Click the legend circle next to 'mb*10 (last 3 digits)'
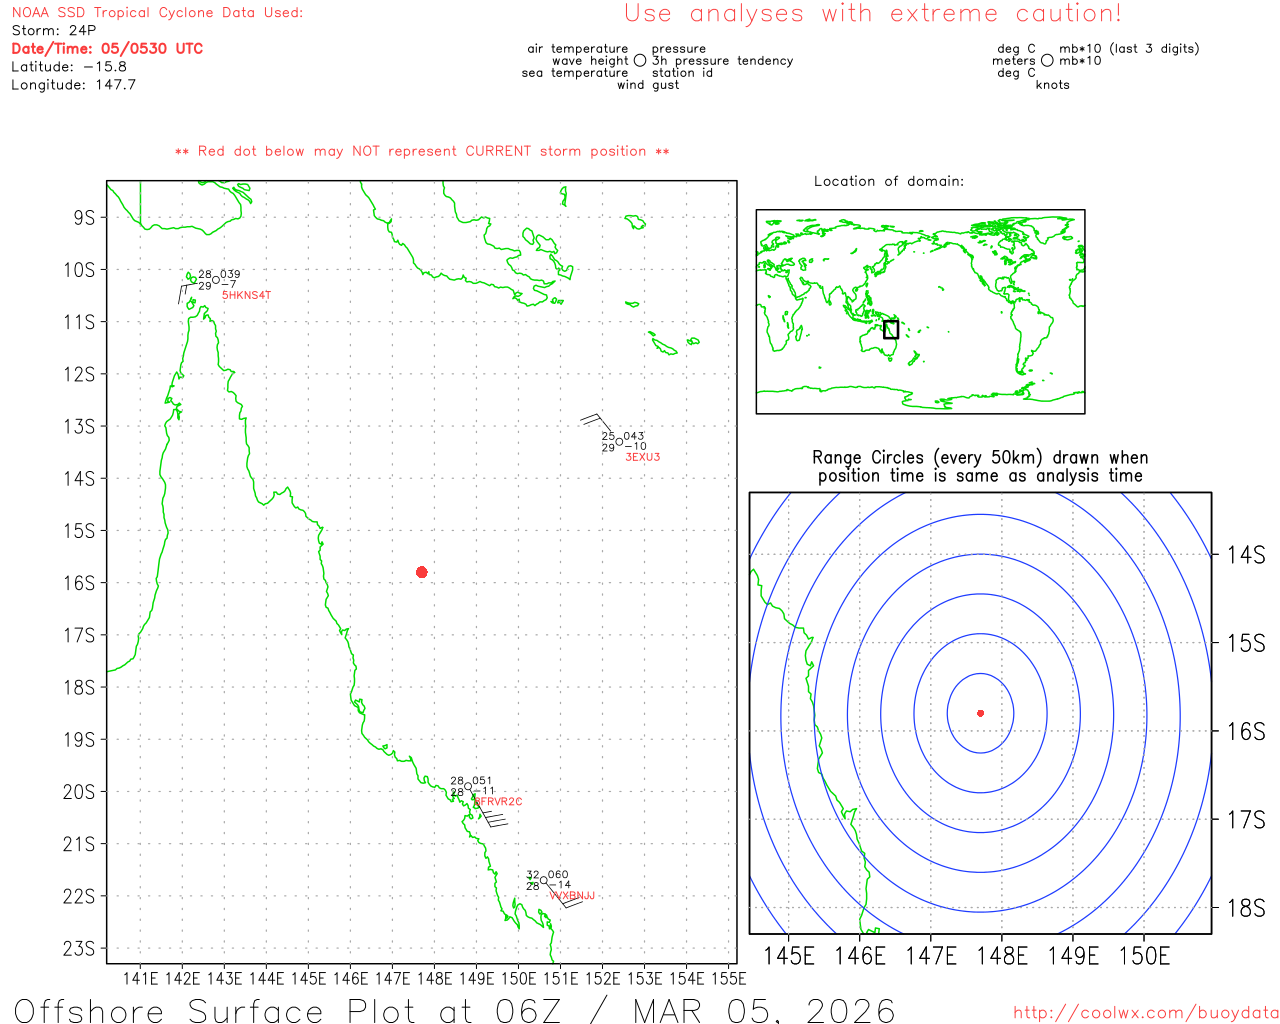The image size is (1280, 1024). point(1047,60)
